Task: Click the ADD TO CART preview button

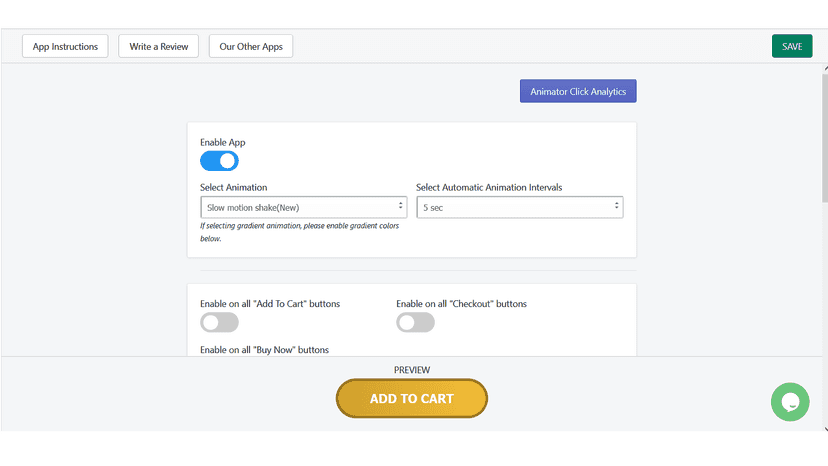Action: click(412, 398)
